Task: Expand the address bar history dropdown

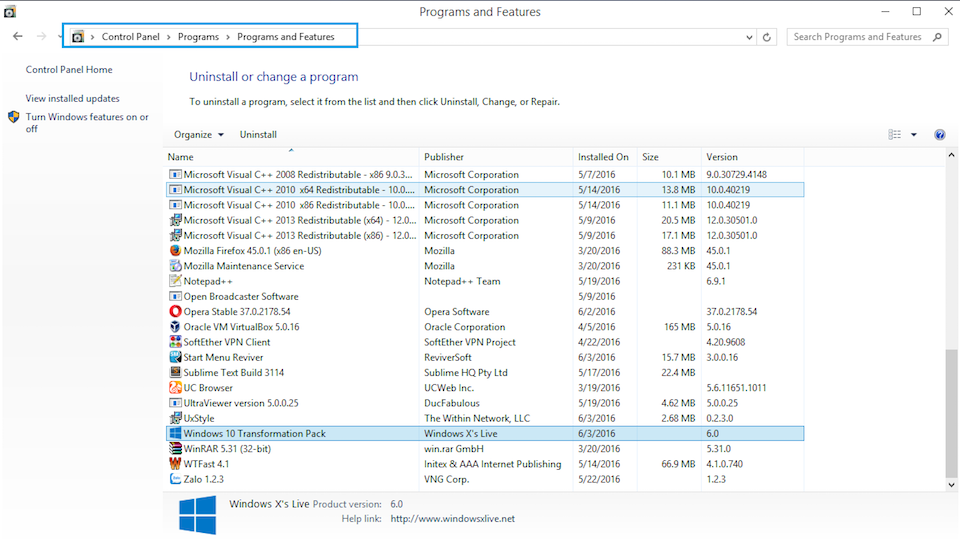Action: coord(749,37)
